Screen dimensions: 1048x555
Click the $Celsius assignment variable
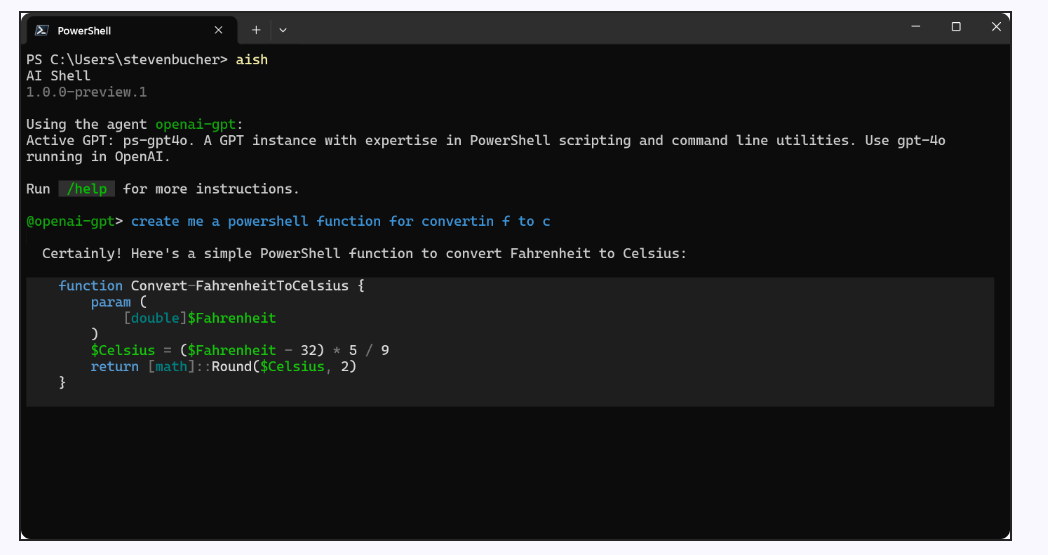coord(123,350)
